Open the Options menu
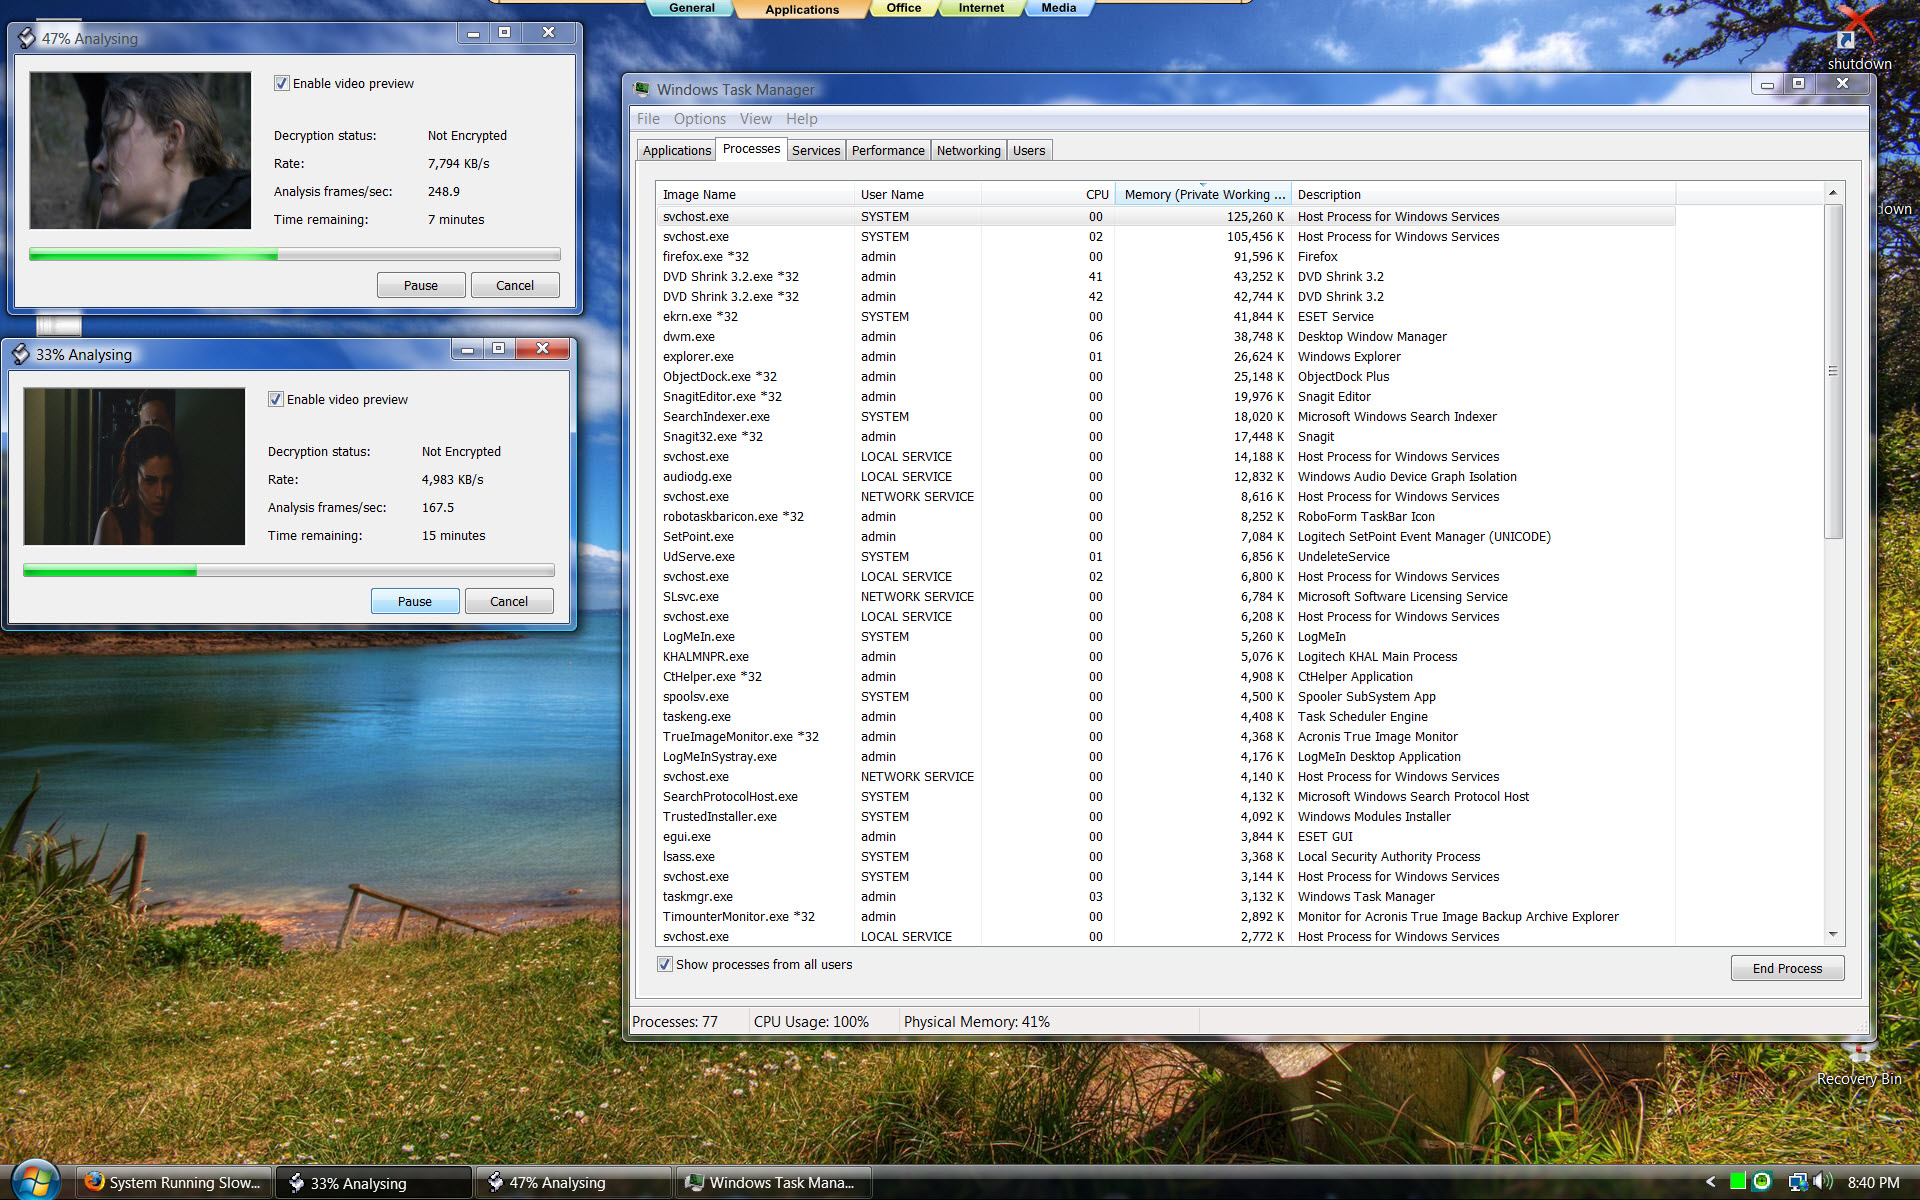 pos(700,119)
